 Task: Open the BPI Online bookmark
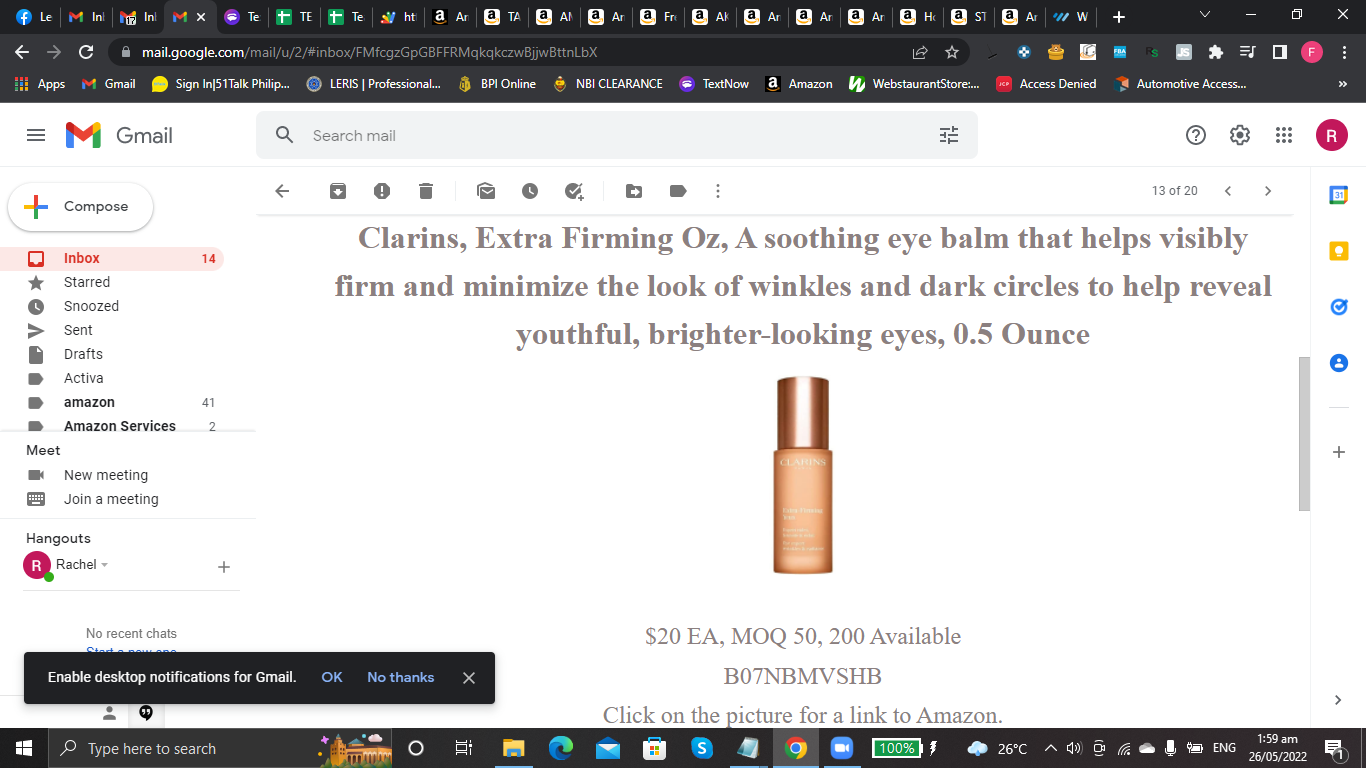click(496, 84)
